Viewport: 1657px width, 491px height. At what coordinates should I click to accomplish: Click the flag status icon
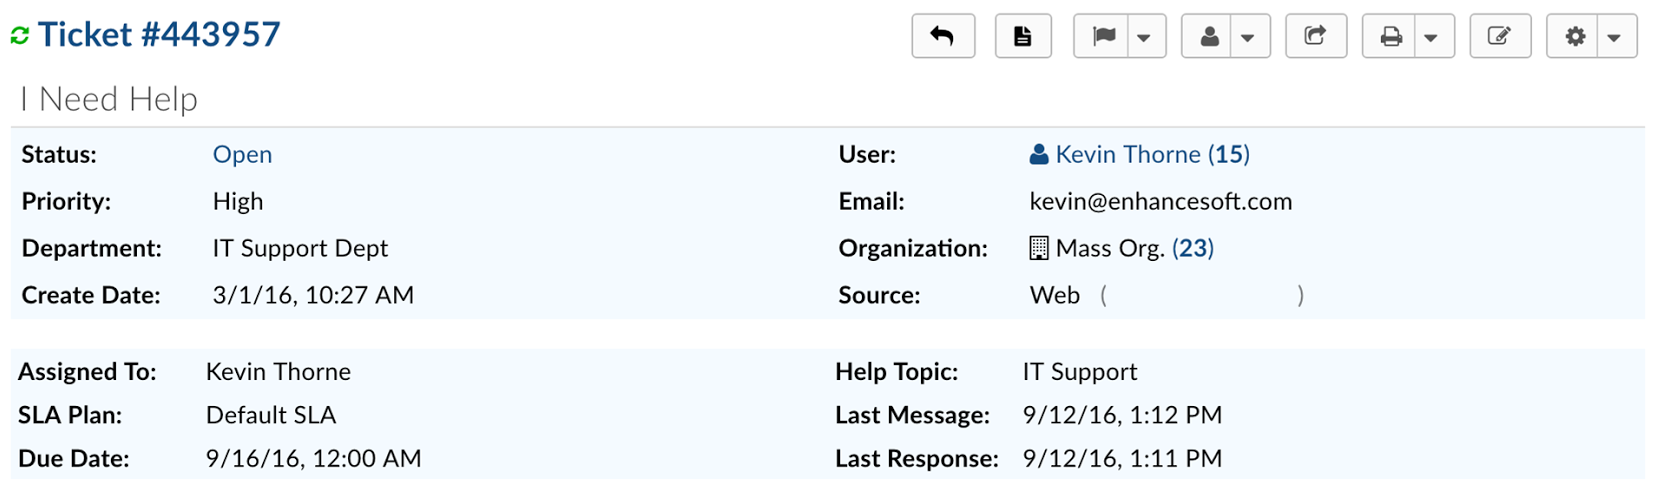pos(1103,37)
